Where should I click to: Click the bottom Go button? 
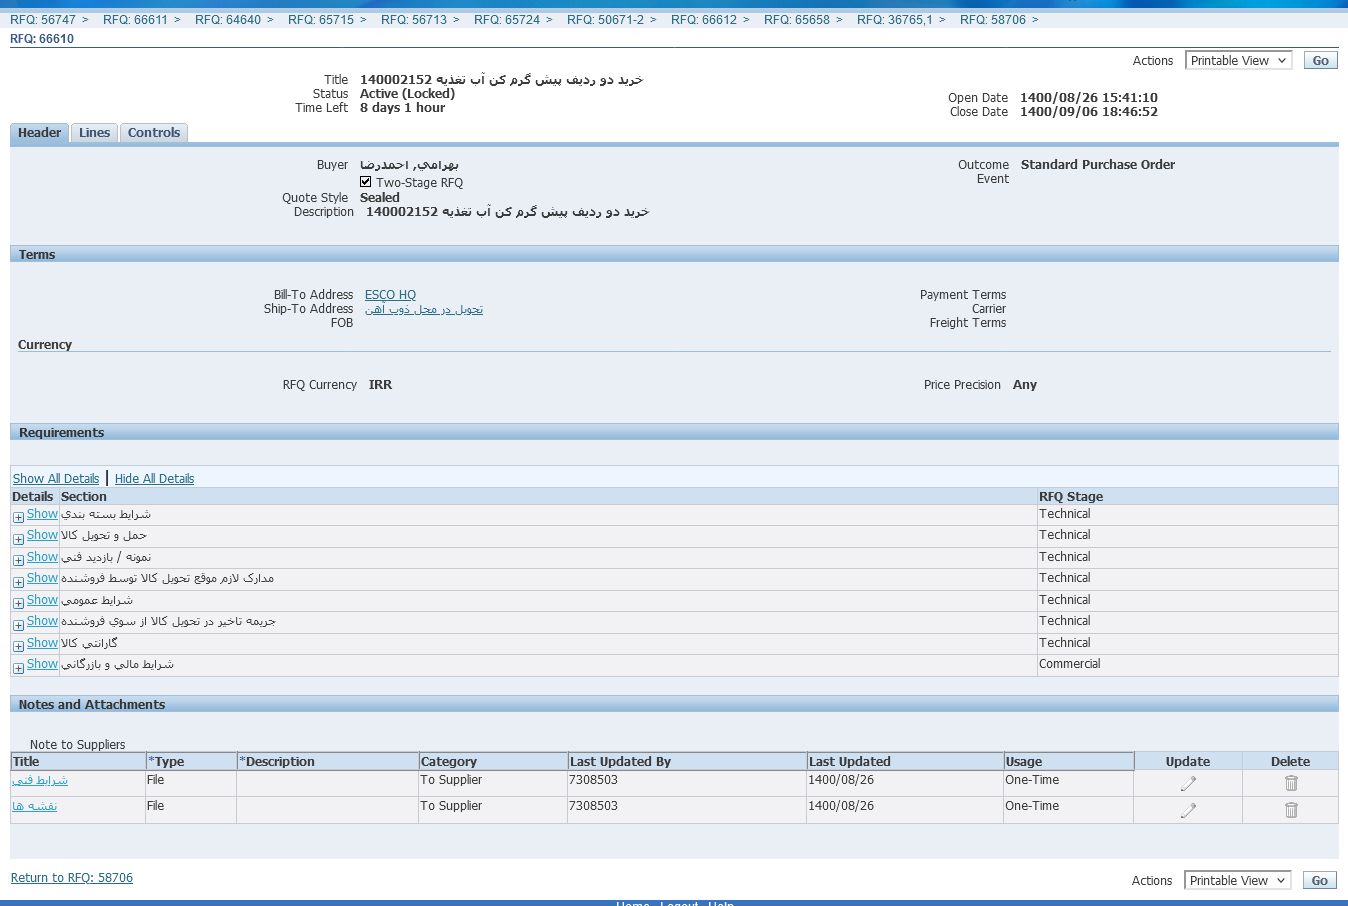(1320, 881)
